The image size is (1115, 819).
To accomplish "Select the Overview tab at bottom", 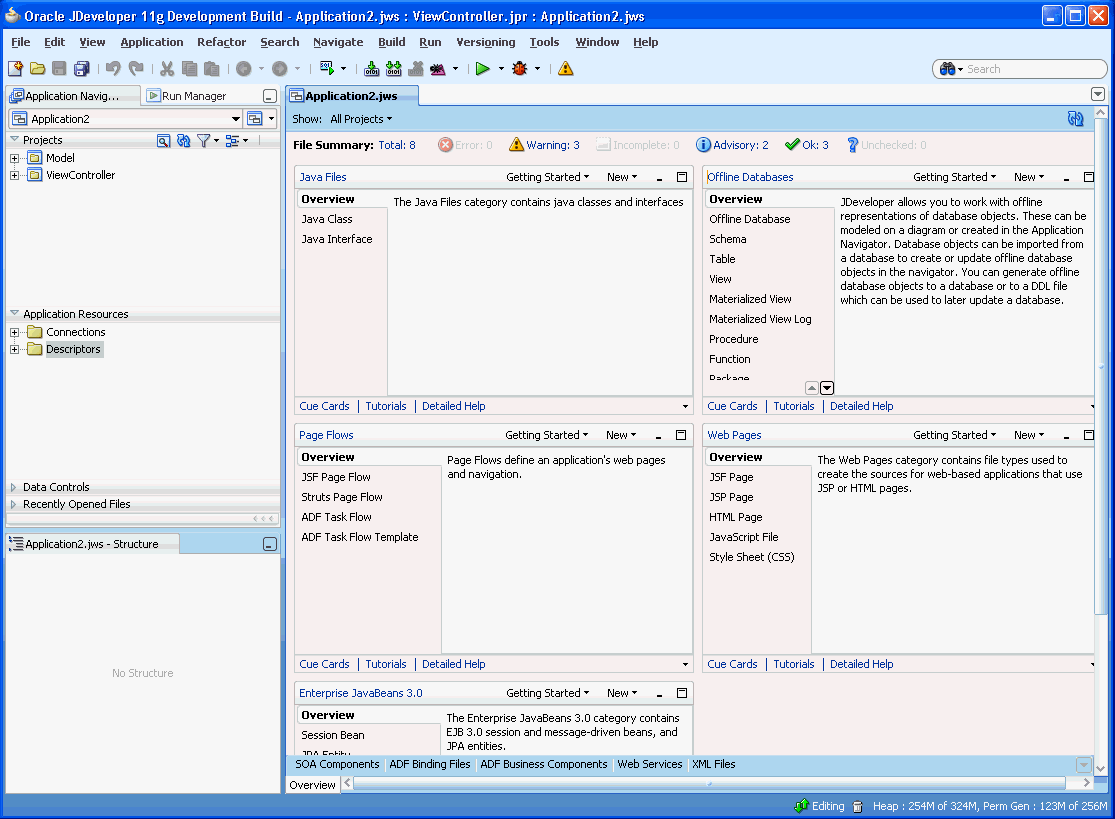I will coord(312,785).
